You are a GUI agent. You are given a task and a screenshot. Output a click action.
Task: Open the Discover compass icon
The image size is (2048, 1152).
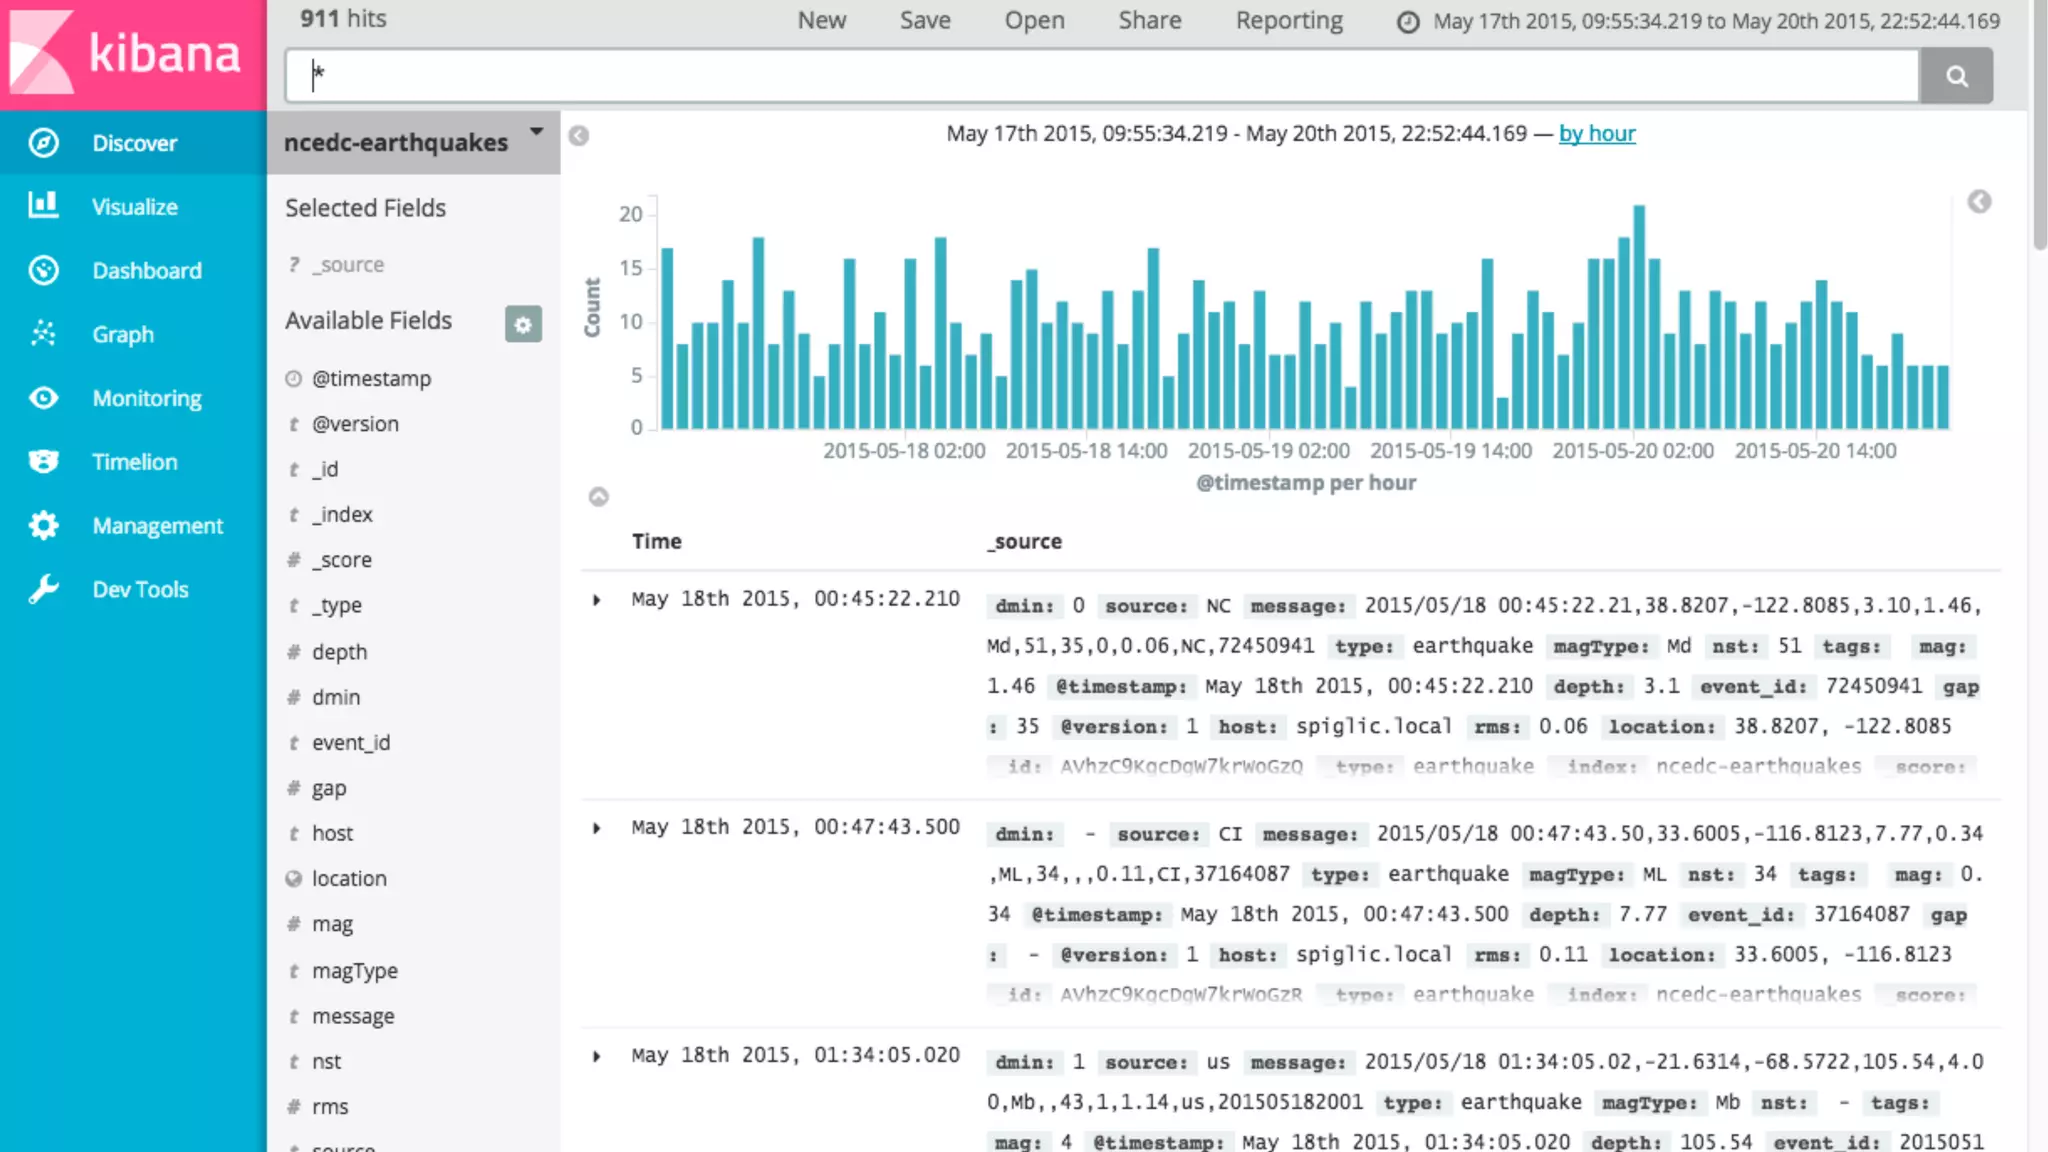click(x=43, y=143)
